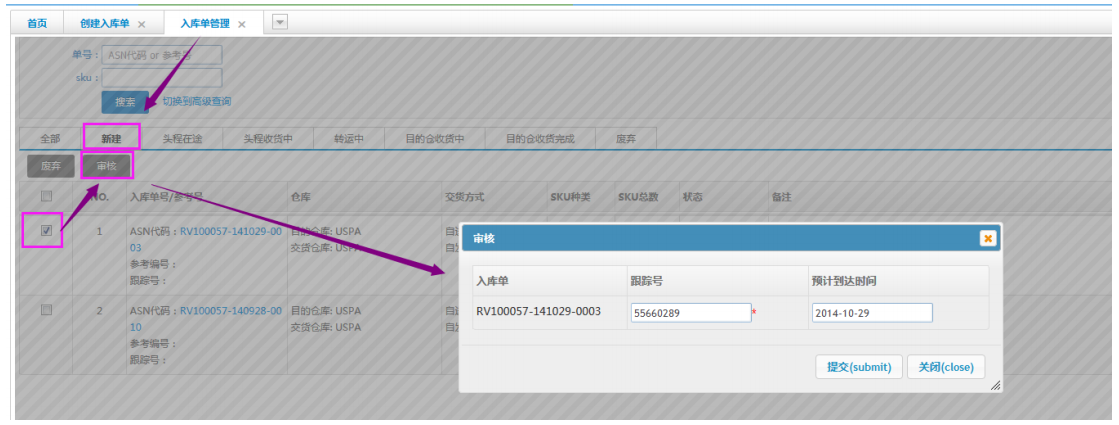Close the 入库单管理 tab with its x icon

[242, 24]
